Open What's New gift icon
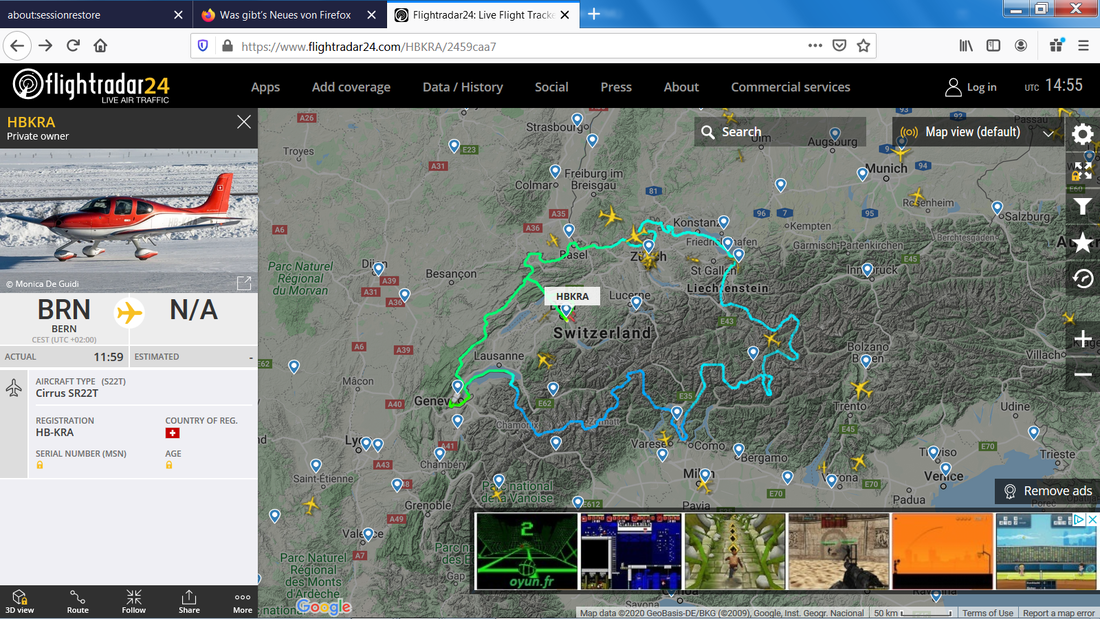This screenshot has height=619, width=1100. pyautogui.click(x=1057, y=46)
